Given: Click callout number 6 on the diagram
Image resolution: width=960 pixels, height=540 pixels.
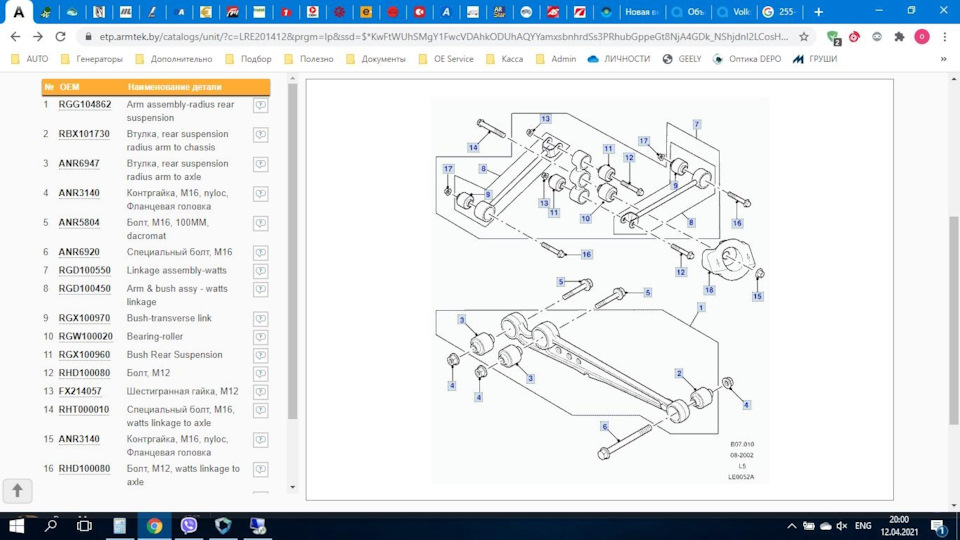Looking at the screenshot, I should click(604, 426).
